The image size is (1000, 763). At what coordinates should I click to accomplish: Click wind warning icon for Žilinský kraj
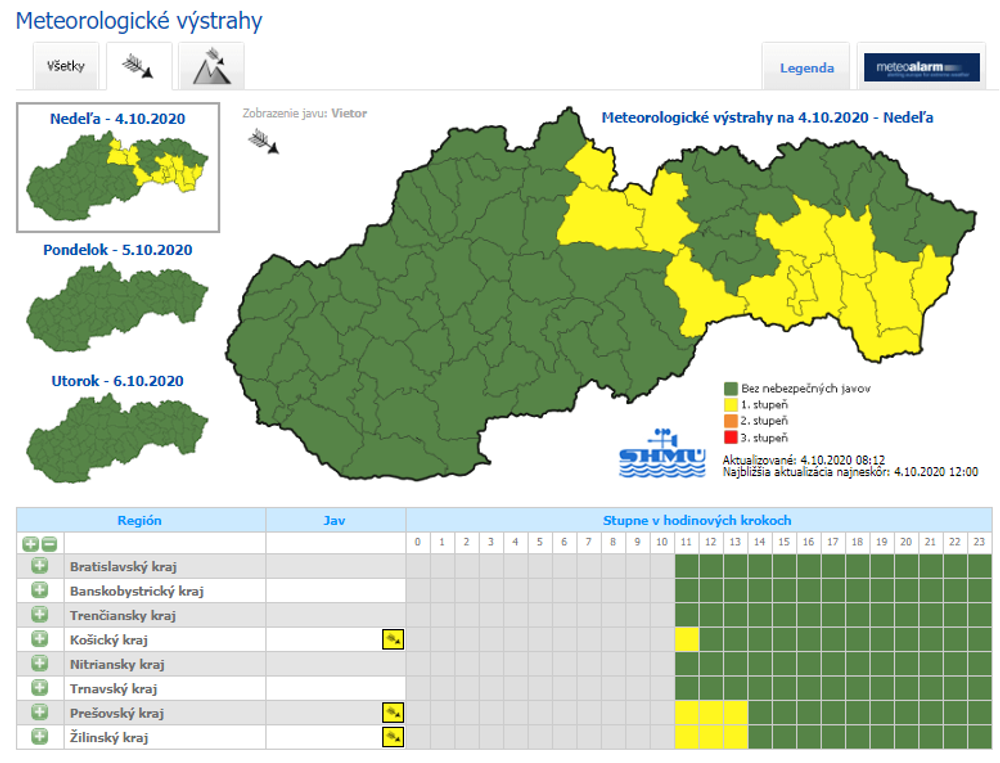tap(392, 737)
